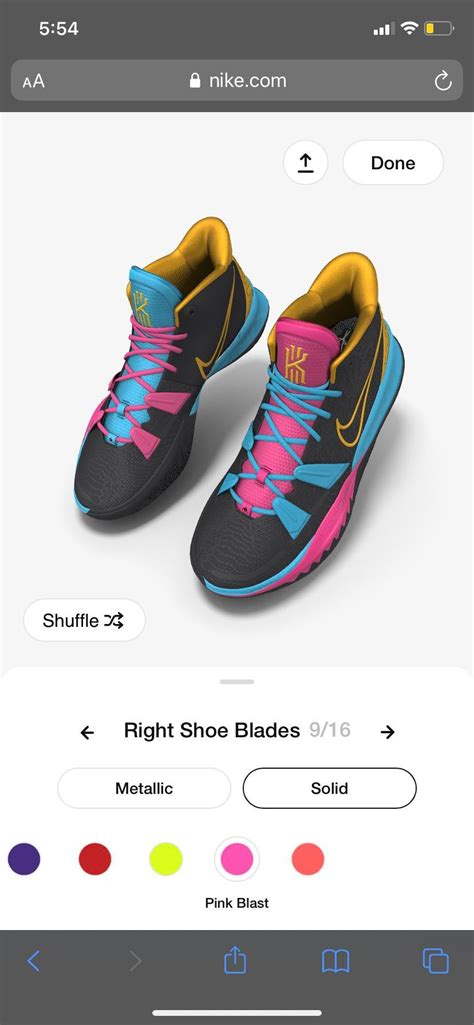The height and width of the screenshot is (1025, 474).
Task: Tap the nike.com address bar
Action: [x=237, y=81]
